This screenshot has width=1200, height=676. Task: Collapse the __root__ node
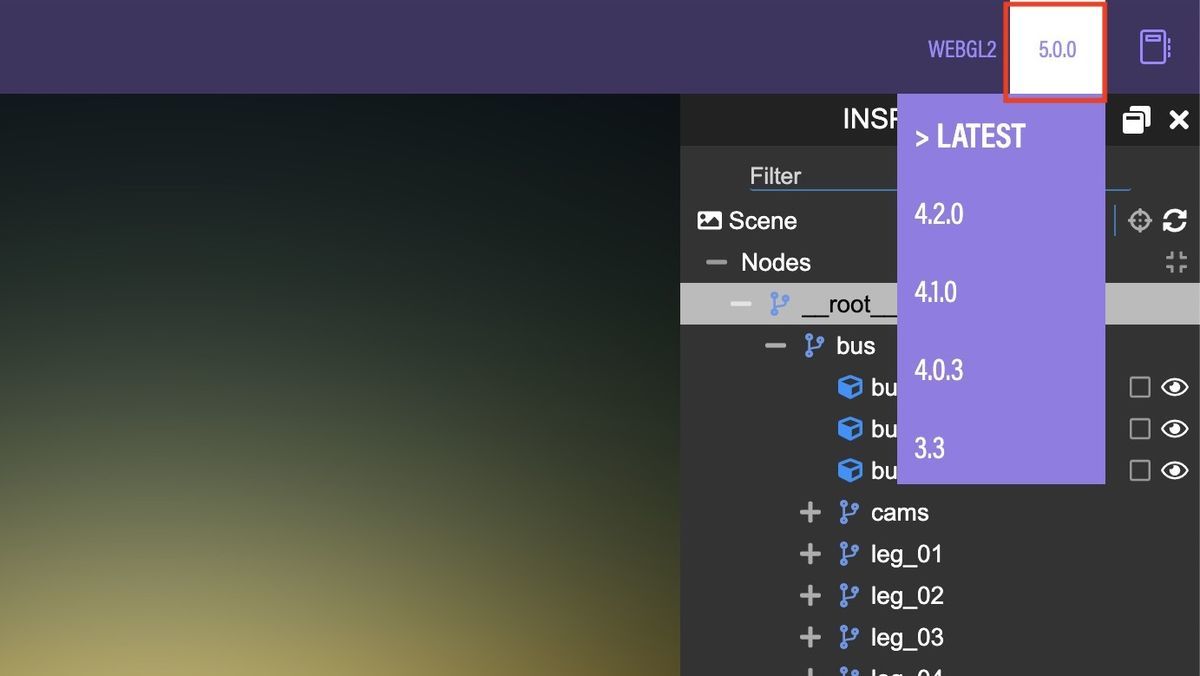click(x=742, y=303)
